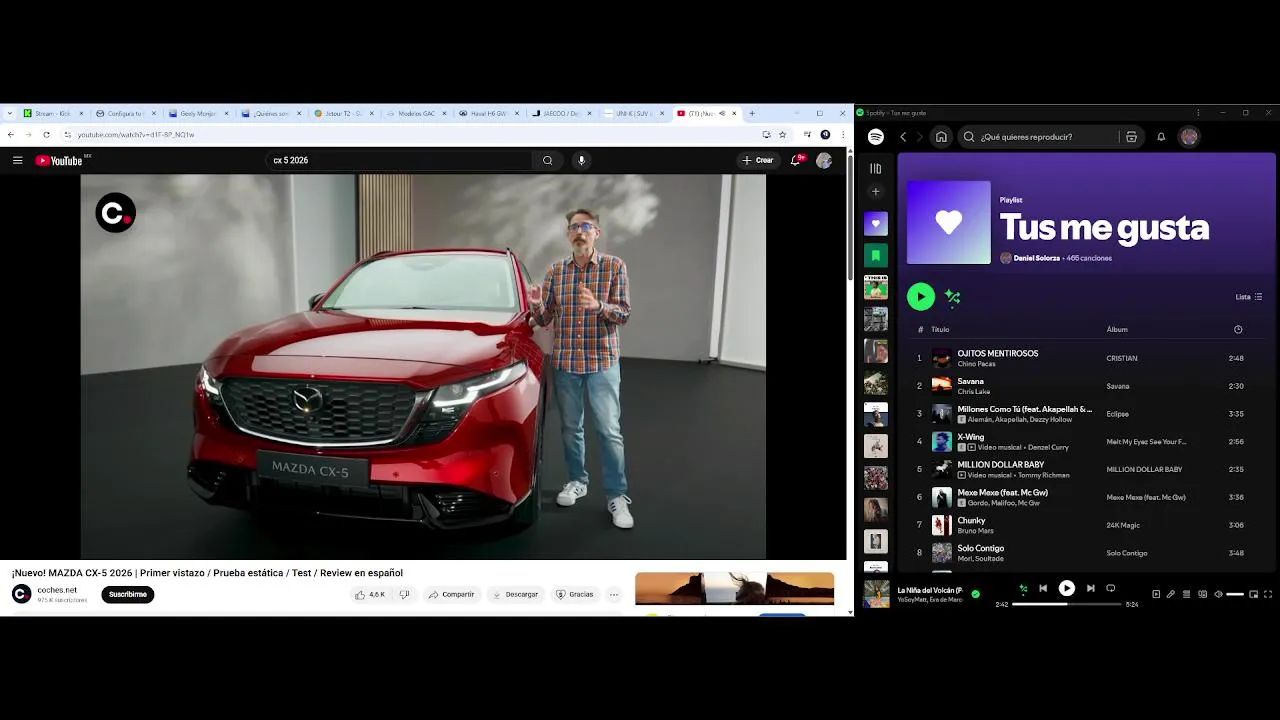Image resolution: width=1280 pixels, height=720 pixels.
Task: Skip to previous track in Spotify
Action: (1043, 588)
